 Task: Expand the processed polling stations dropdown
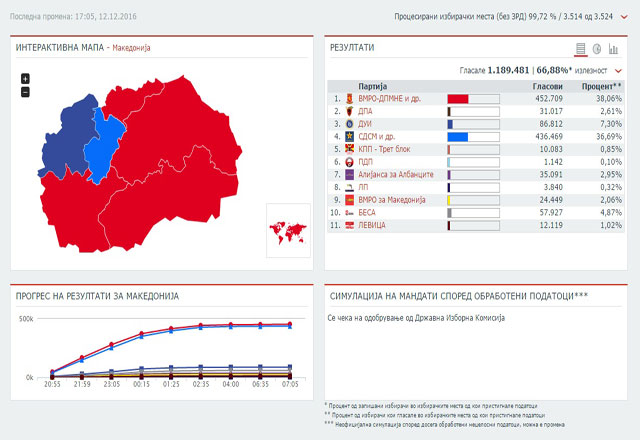[624, 17]
